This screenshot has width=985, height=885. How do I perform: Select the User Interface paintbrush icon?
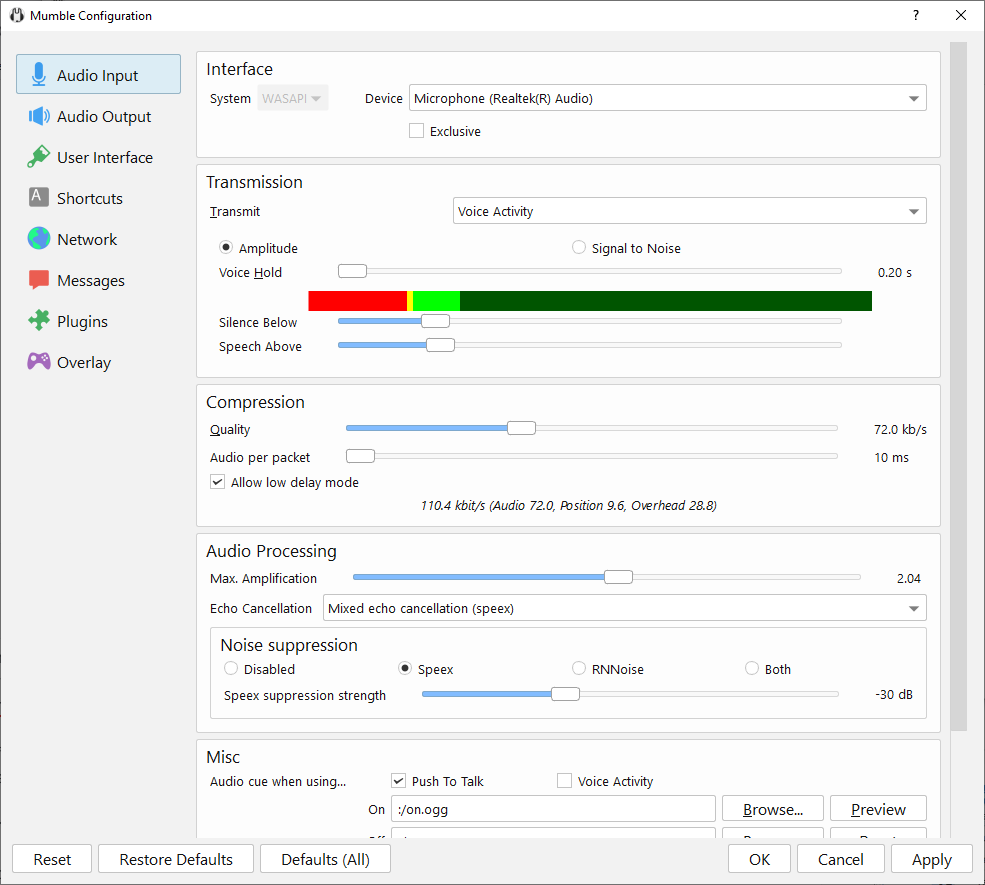point(39,157)
